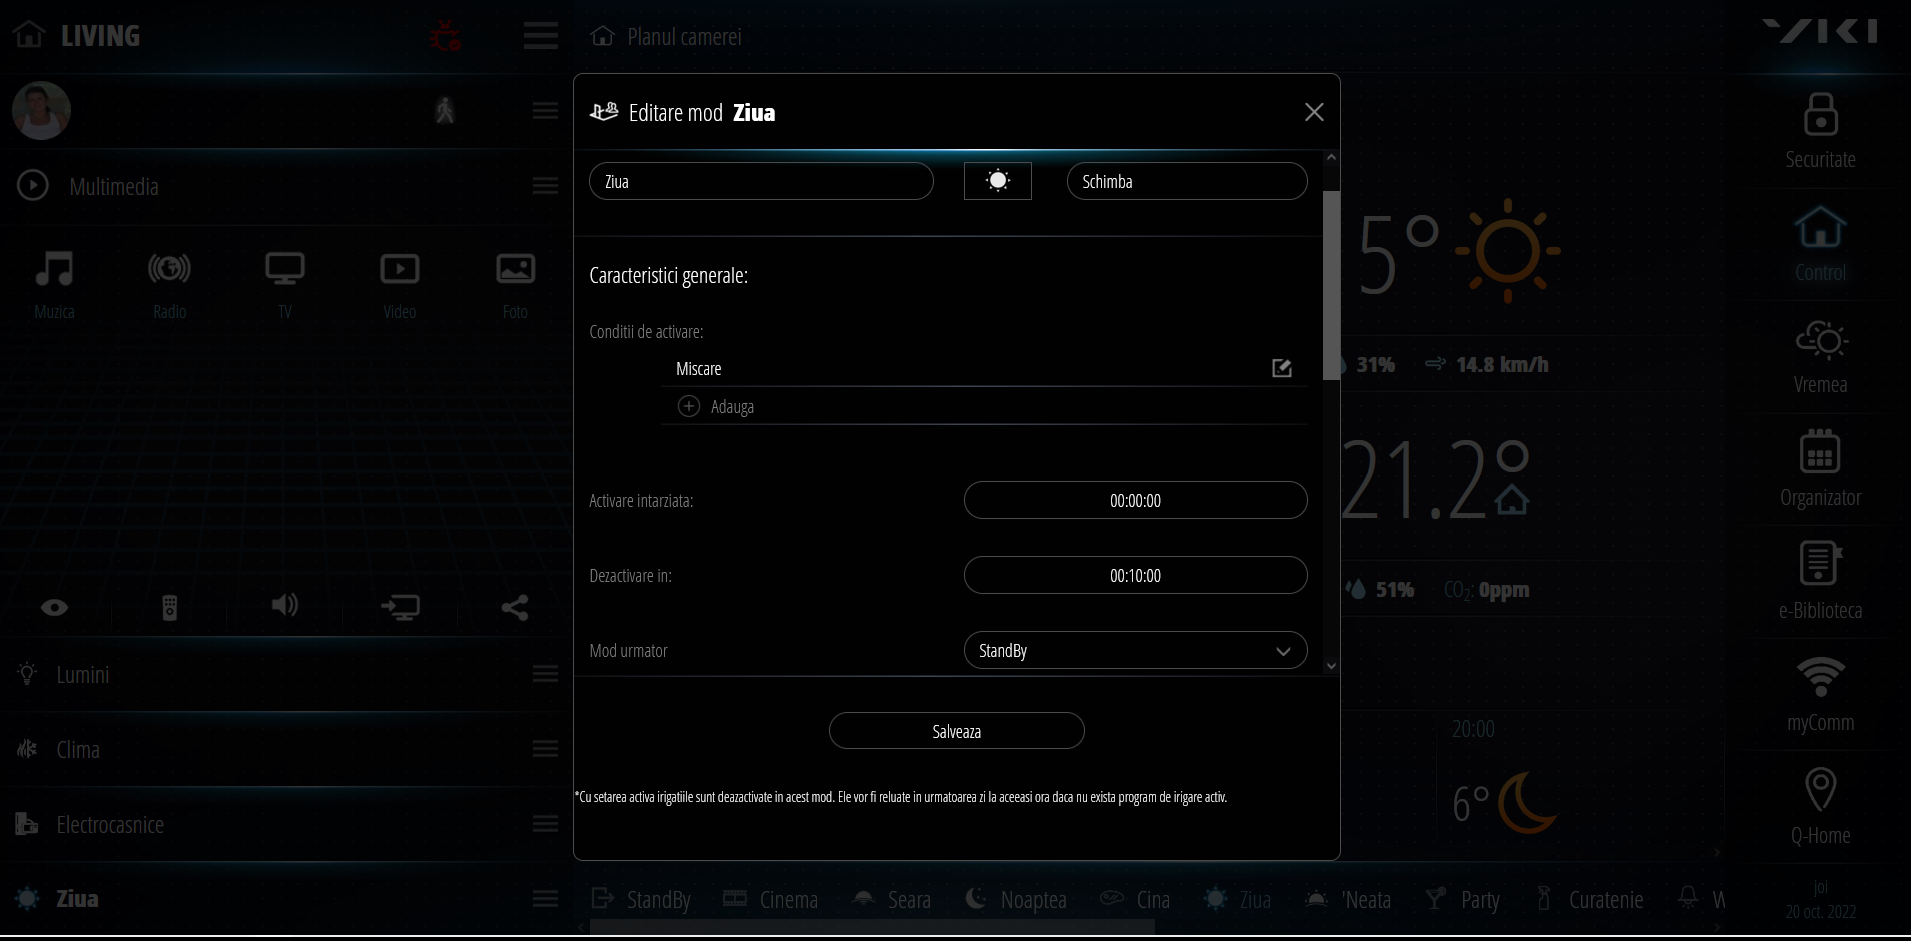The height and width of the screenshot is (941, 1911).
Task: Open the e-Biblioteca icon
Action: 1820,564
